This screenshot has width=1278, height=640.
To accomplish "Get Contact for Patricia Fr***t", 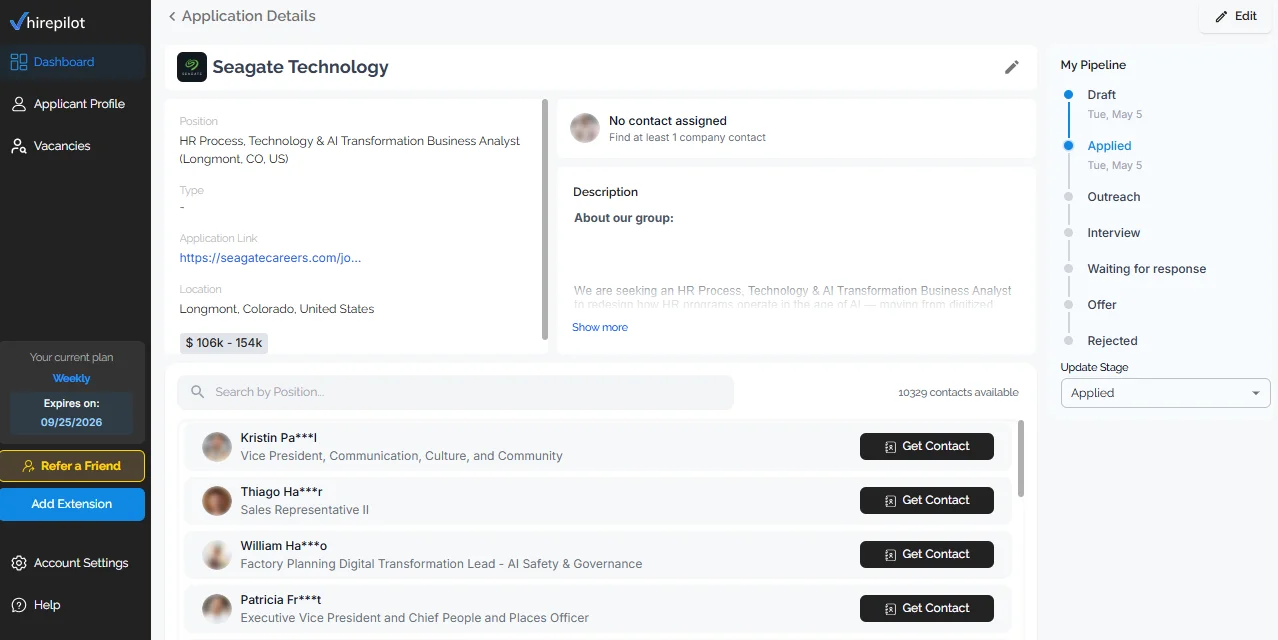I will pos(927,608).
